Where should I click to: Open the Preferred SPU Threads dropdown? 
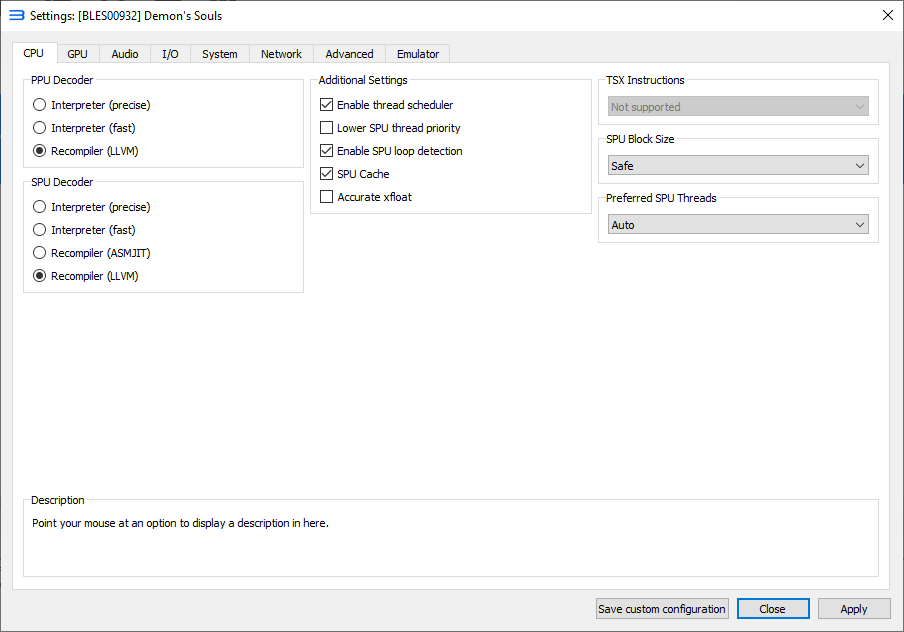(738, 225)
